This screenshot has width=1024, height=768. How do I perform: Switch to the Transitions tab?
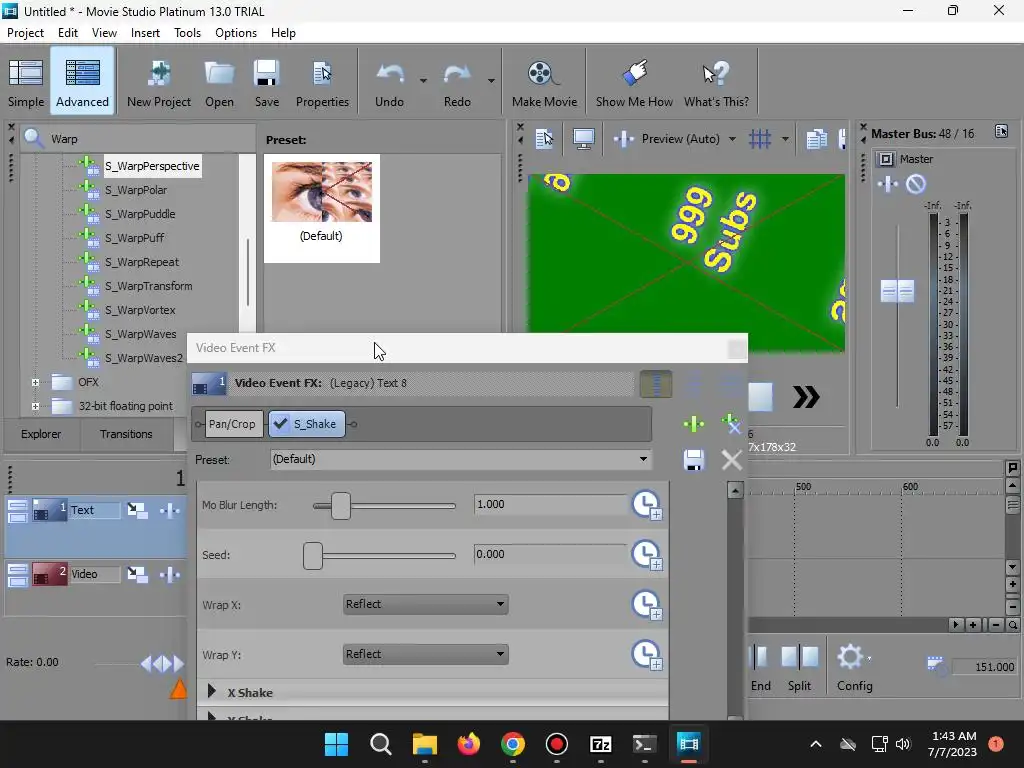(126, 434)
